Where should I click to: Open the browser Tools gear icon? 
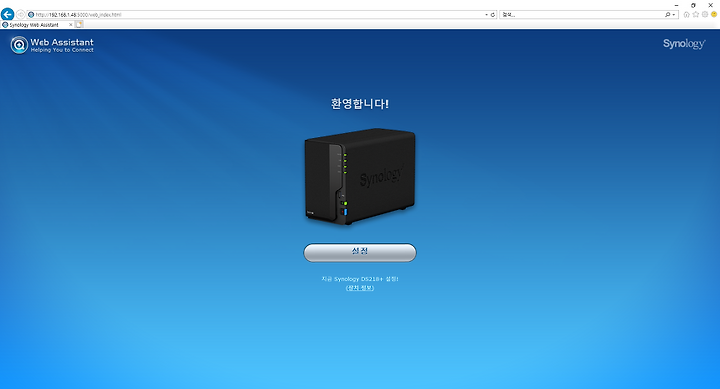tap(705, 15)
